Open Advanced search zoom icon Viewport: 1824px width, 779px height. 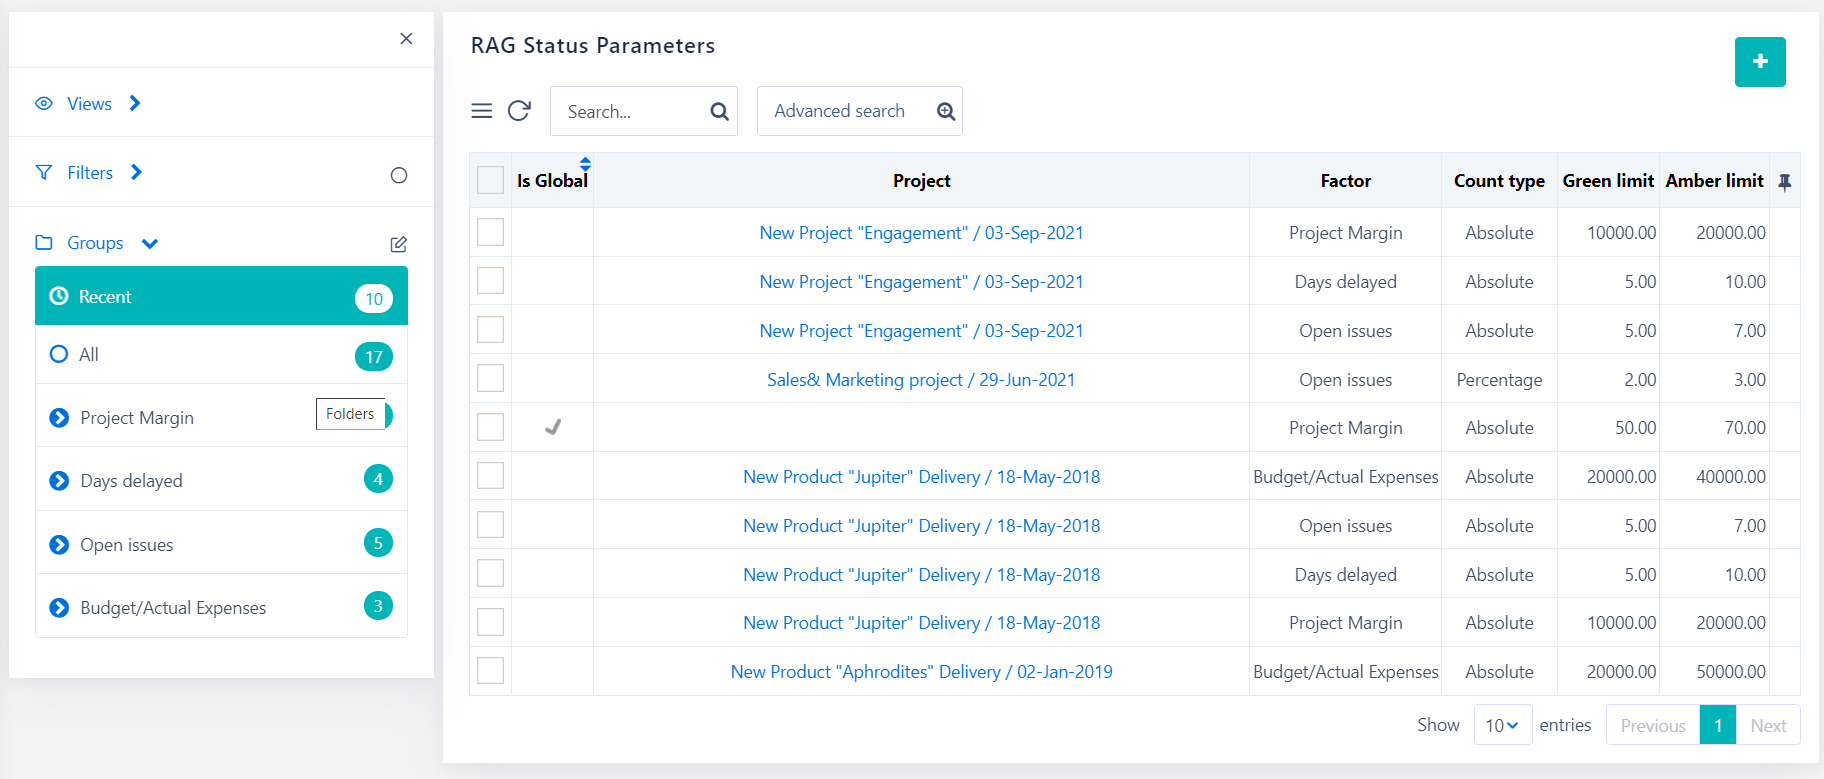coord(945,112)
